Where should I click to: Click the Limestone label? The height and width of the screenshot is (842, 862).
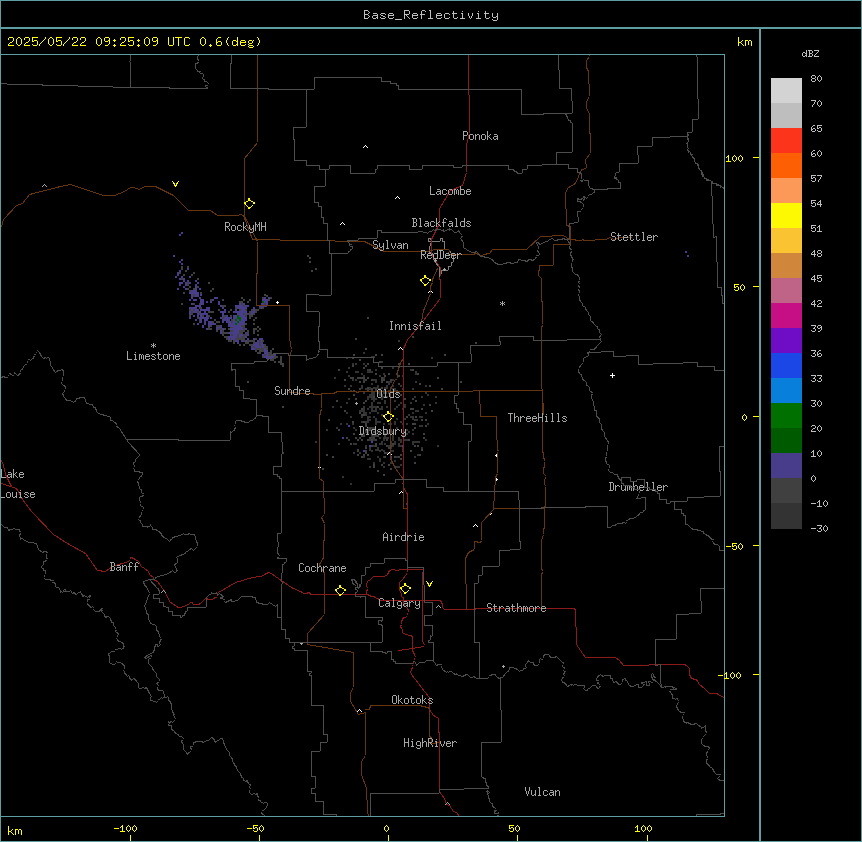[x=153, y=356]
